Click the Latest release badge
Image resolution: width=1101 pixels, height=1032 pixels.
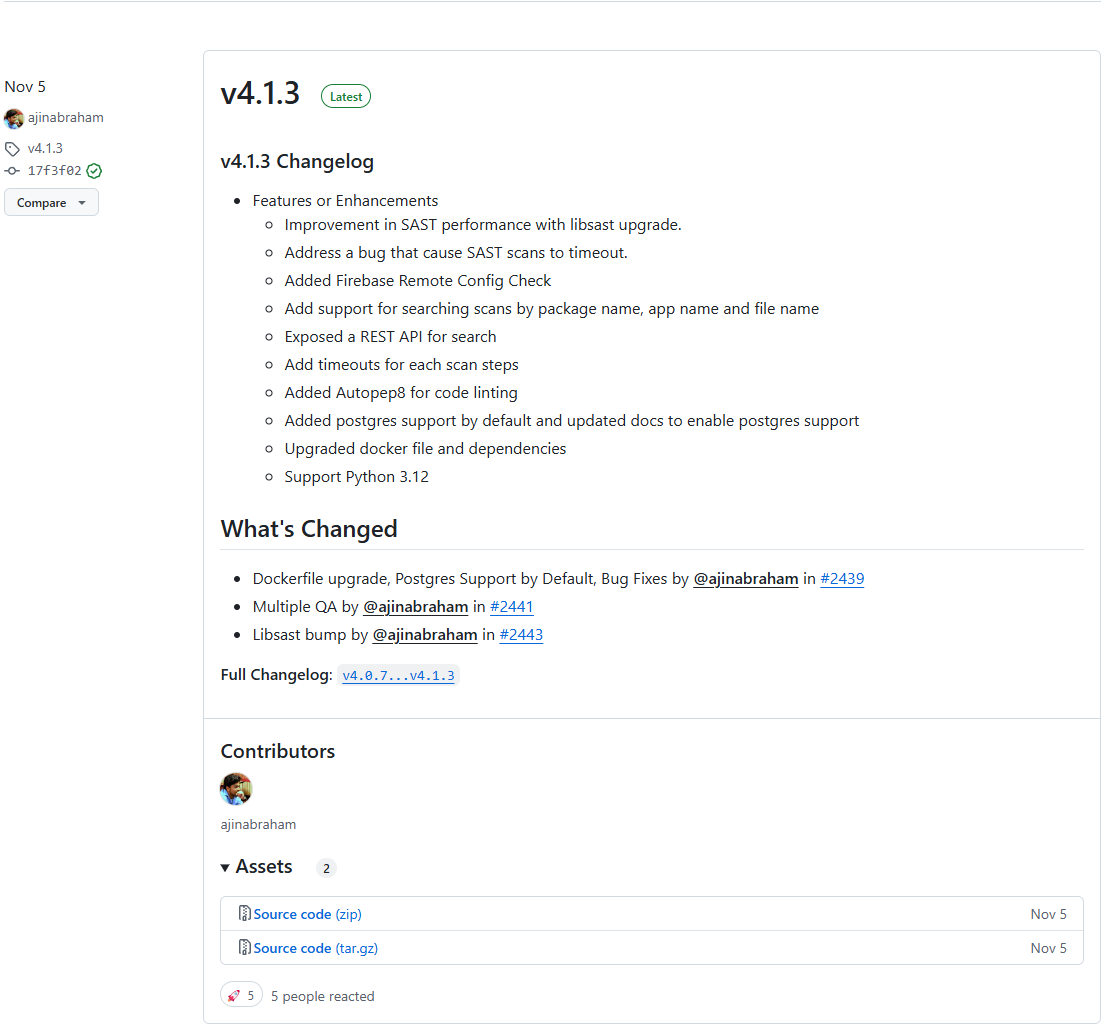pyautogui.click(x=345, y=96)
